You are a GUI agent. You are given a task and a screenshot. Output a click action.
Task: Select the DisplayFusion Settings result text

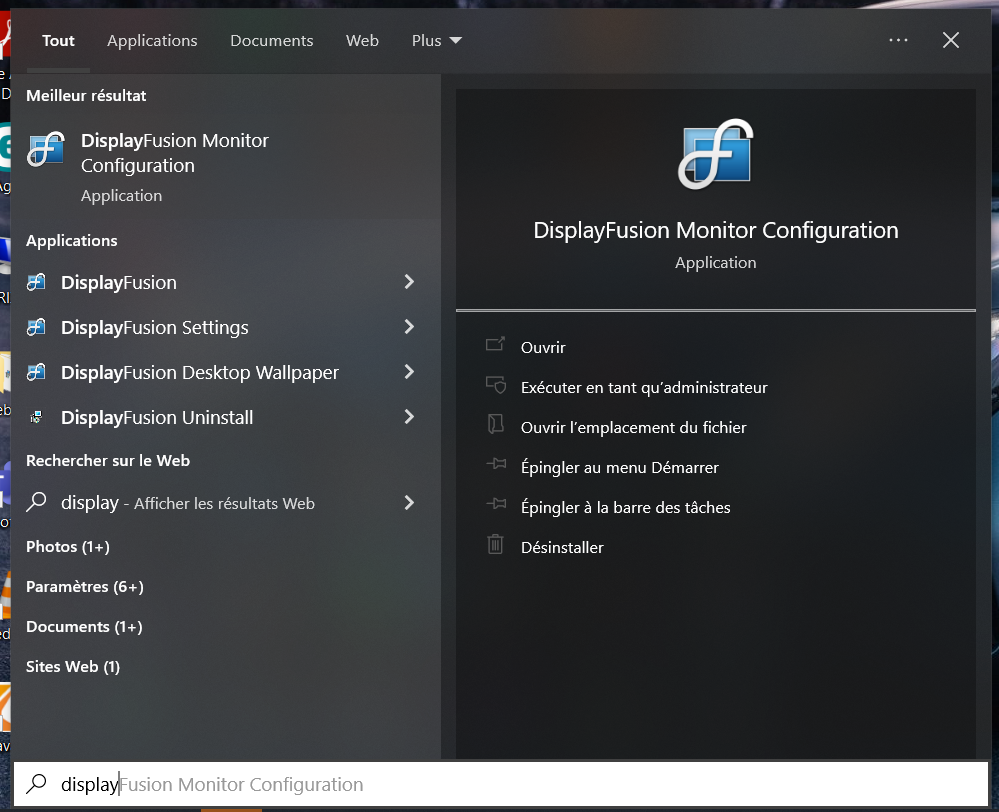click(155, 328)
